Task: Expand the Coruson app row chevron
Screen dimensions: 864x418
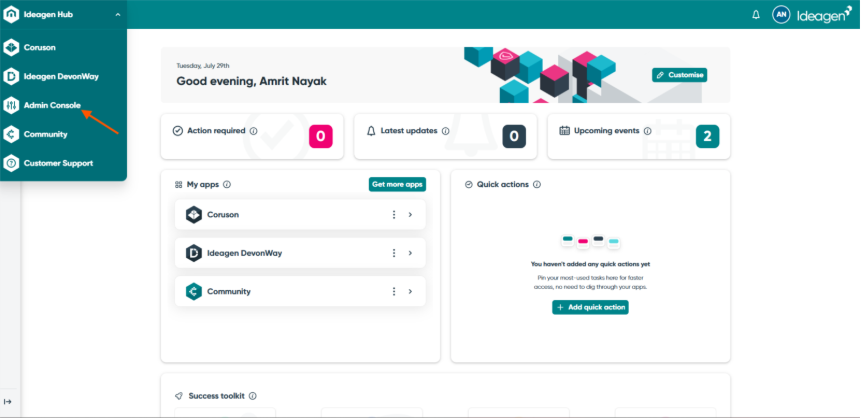Action: click(x=411, y=215)
